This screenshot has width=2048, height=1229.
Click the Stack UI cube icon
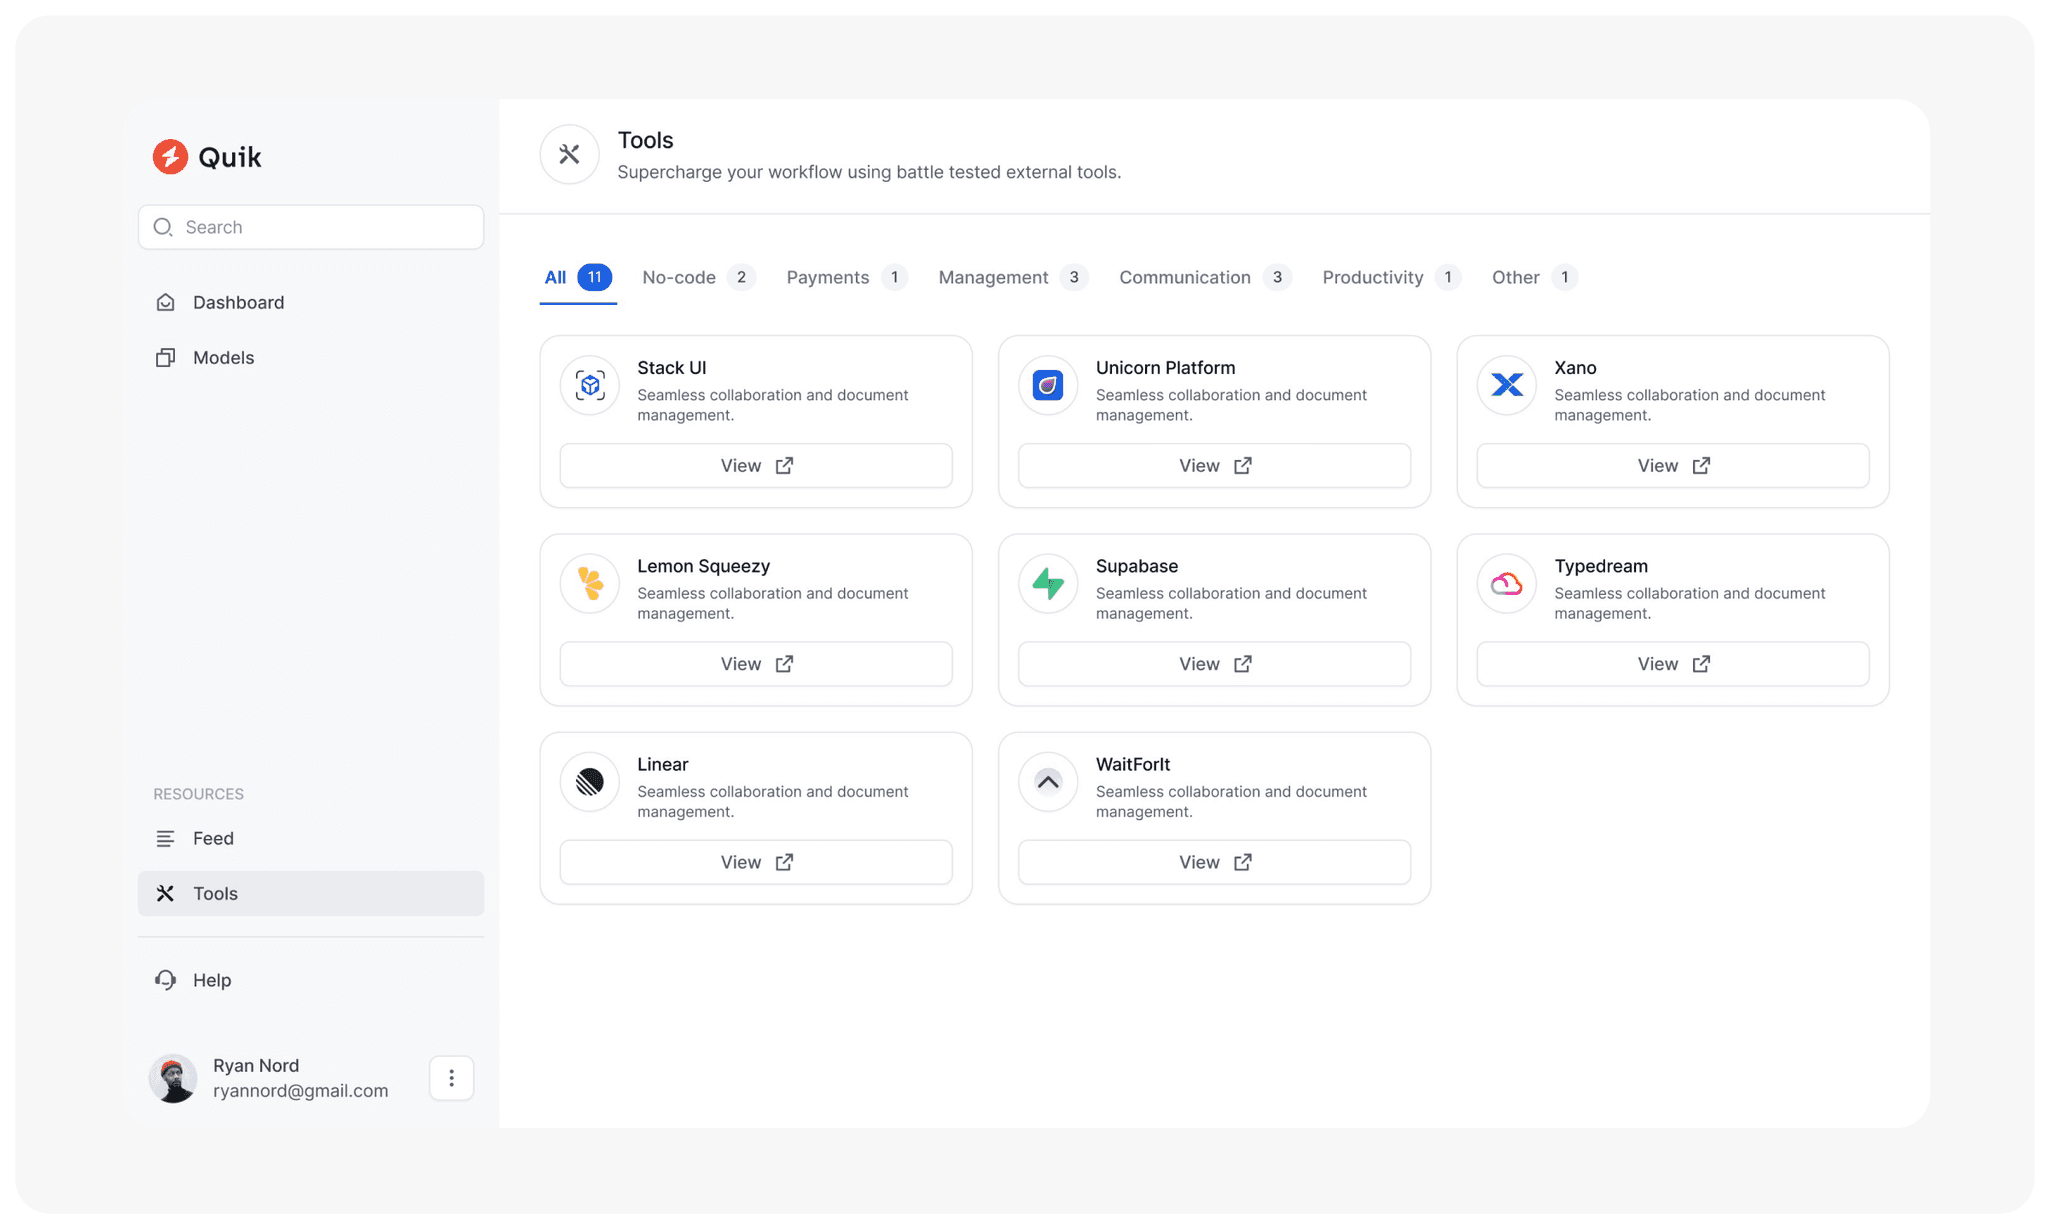pyautogui.click(x=590, y=385)
